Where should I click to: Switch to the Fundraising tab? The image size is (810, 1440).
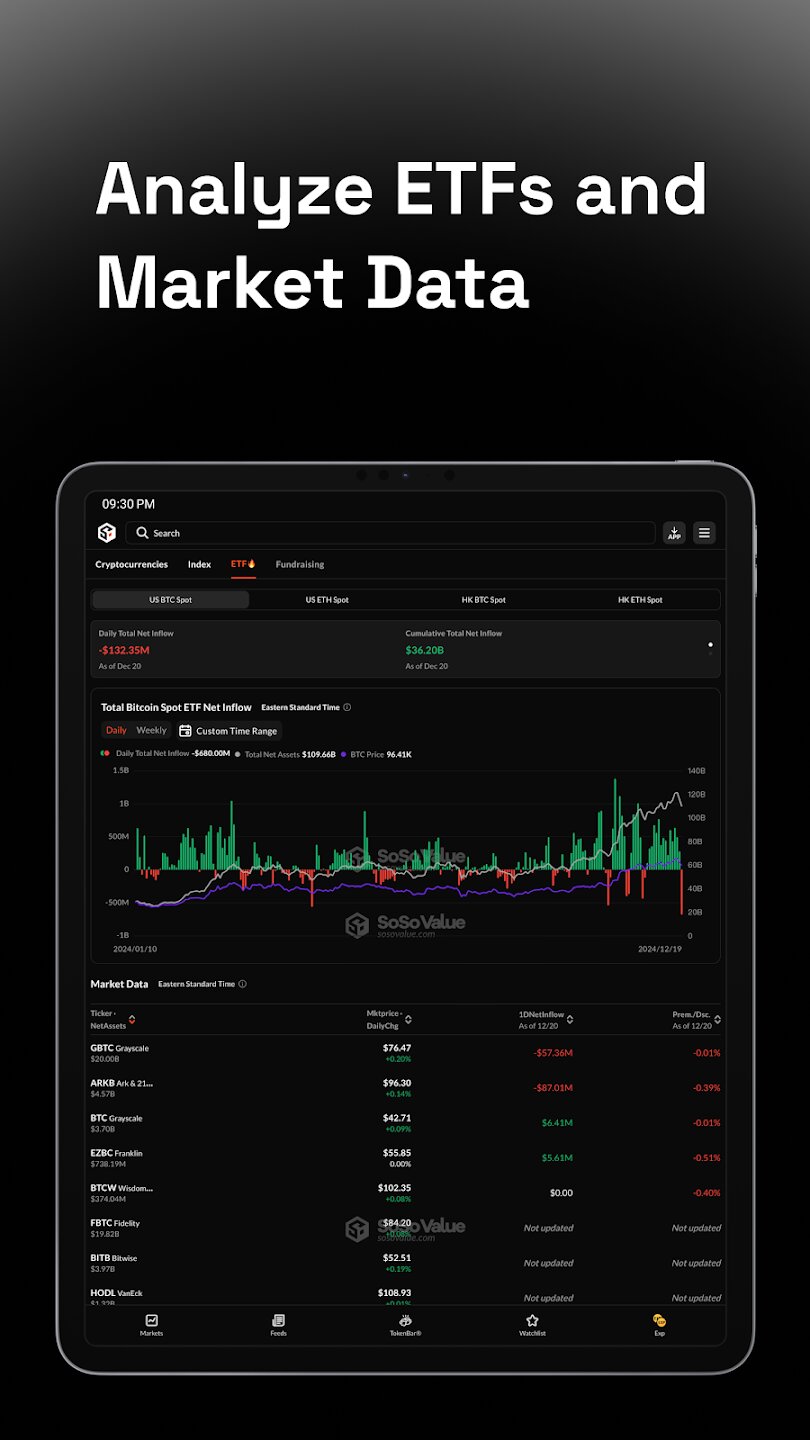(300, 565)
